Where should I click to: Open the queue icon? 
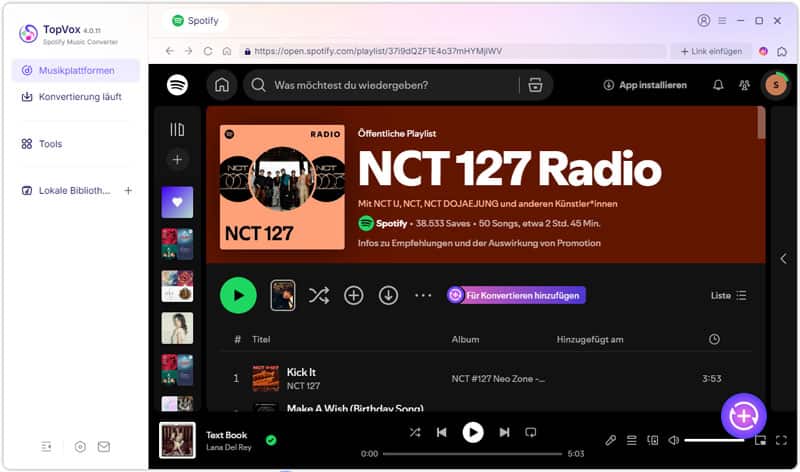[x=632, y=440]
